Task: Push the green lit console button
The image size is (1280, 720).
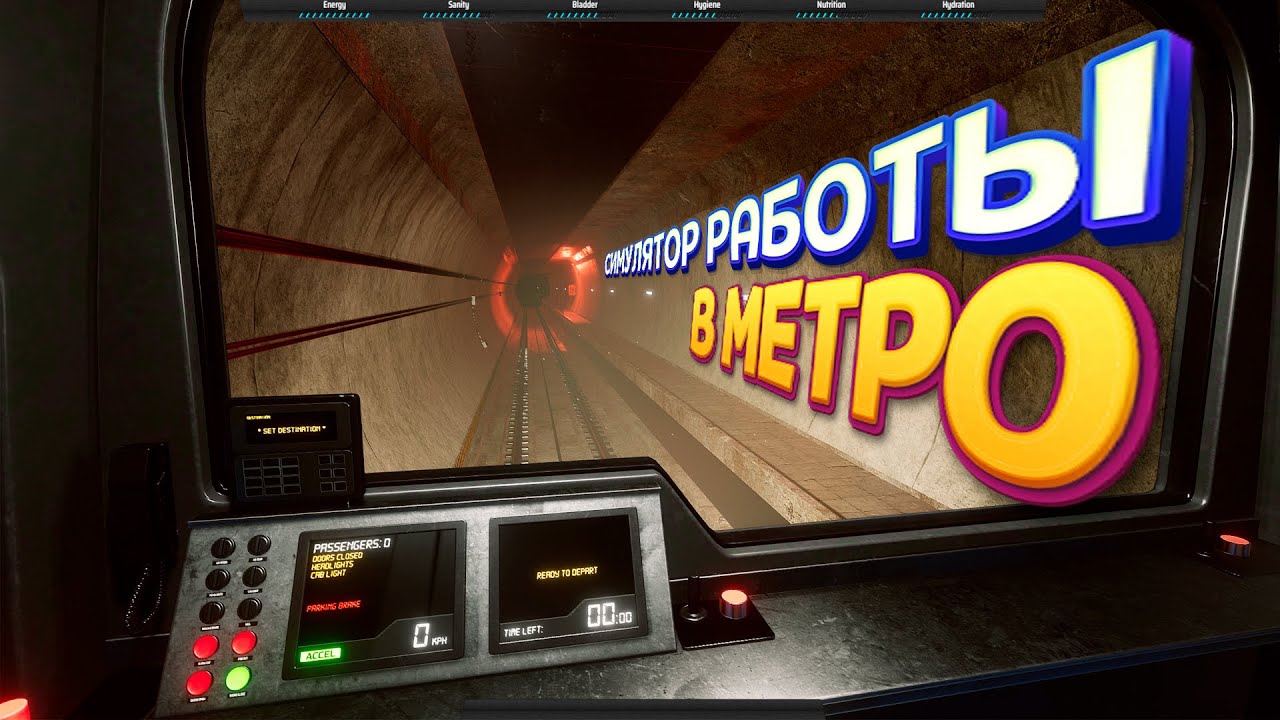Action: 238,678
